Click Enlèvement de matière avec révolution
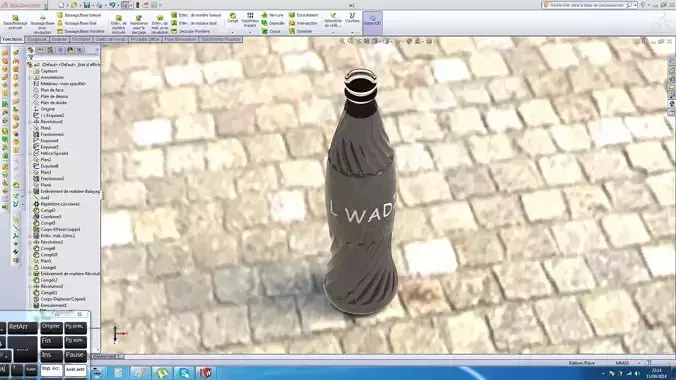The width and height of the screenshot is (676, 380). [x=160, y=25]
